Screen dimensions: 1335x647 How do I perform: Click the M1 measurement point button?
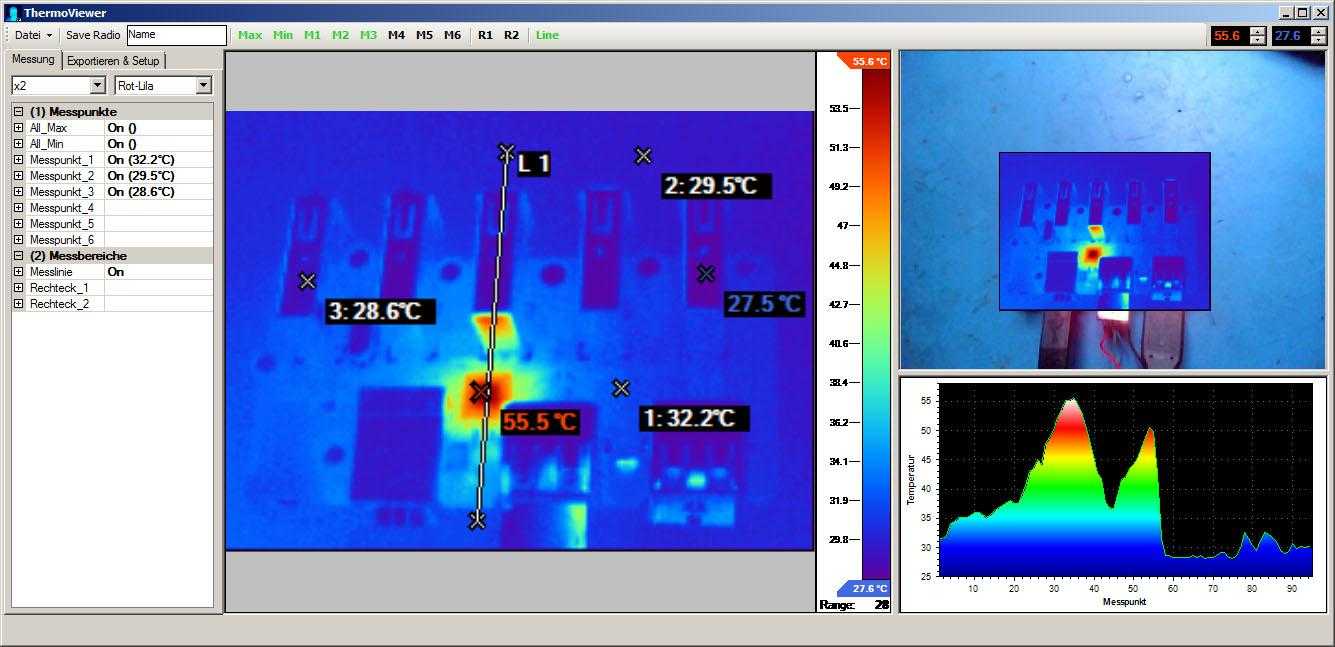[x=312, y=35]
